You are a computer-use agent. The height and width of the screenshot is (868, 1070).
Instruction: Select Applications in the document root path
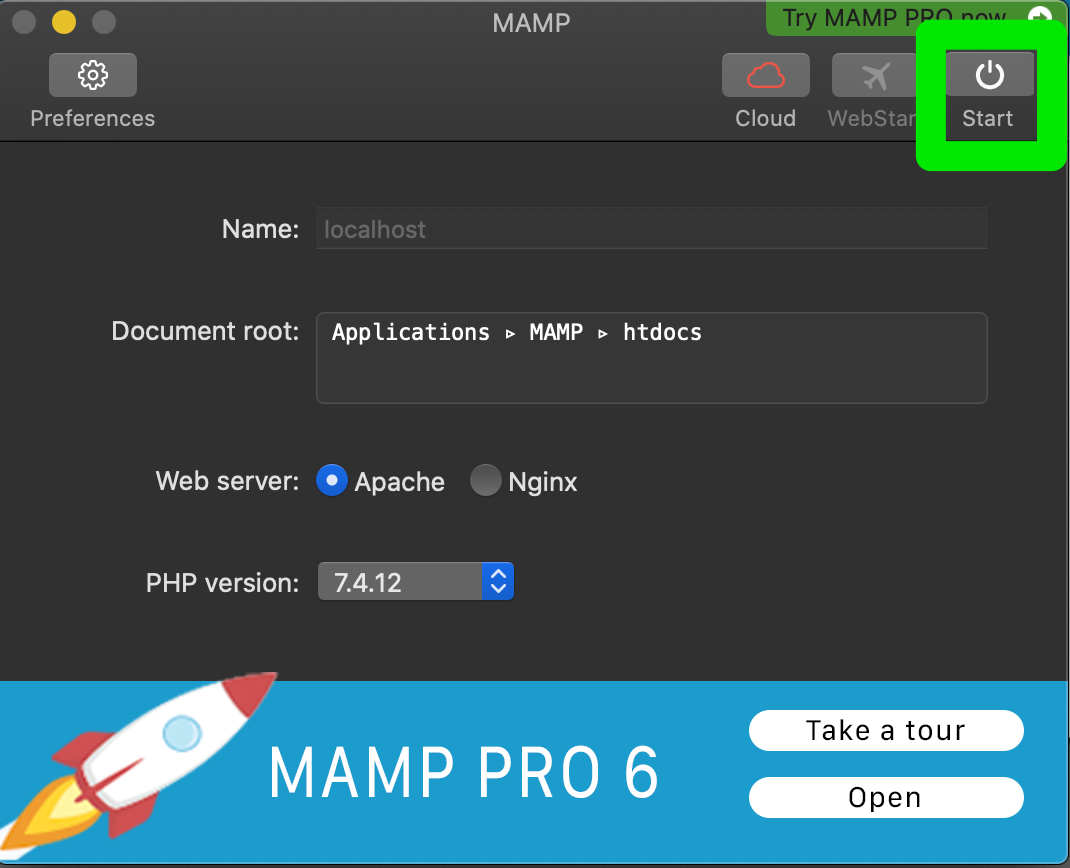[411, 332]
